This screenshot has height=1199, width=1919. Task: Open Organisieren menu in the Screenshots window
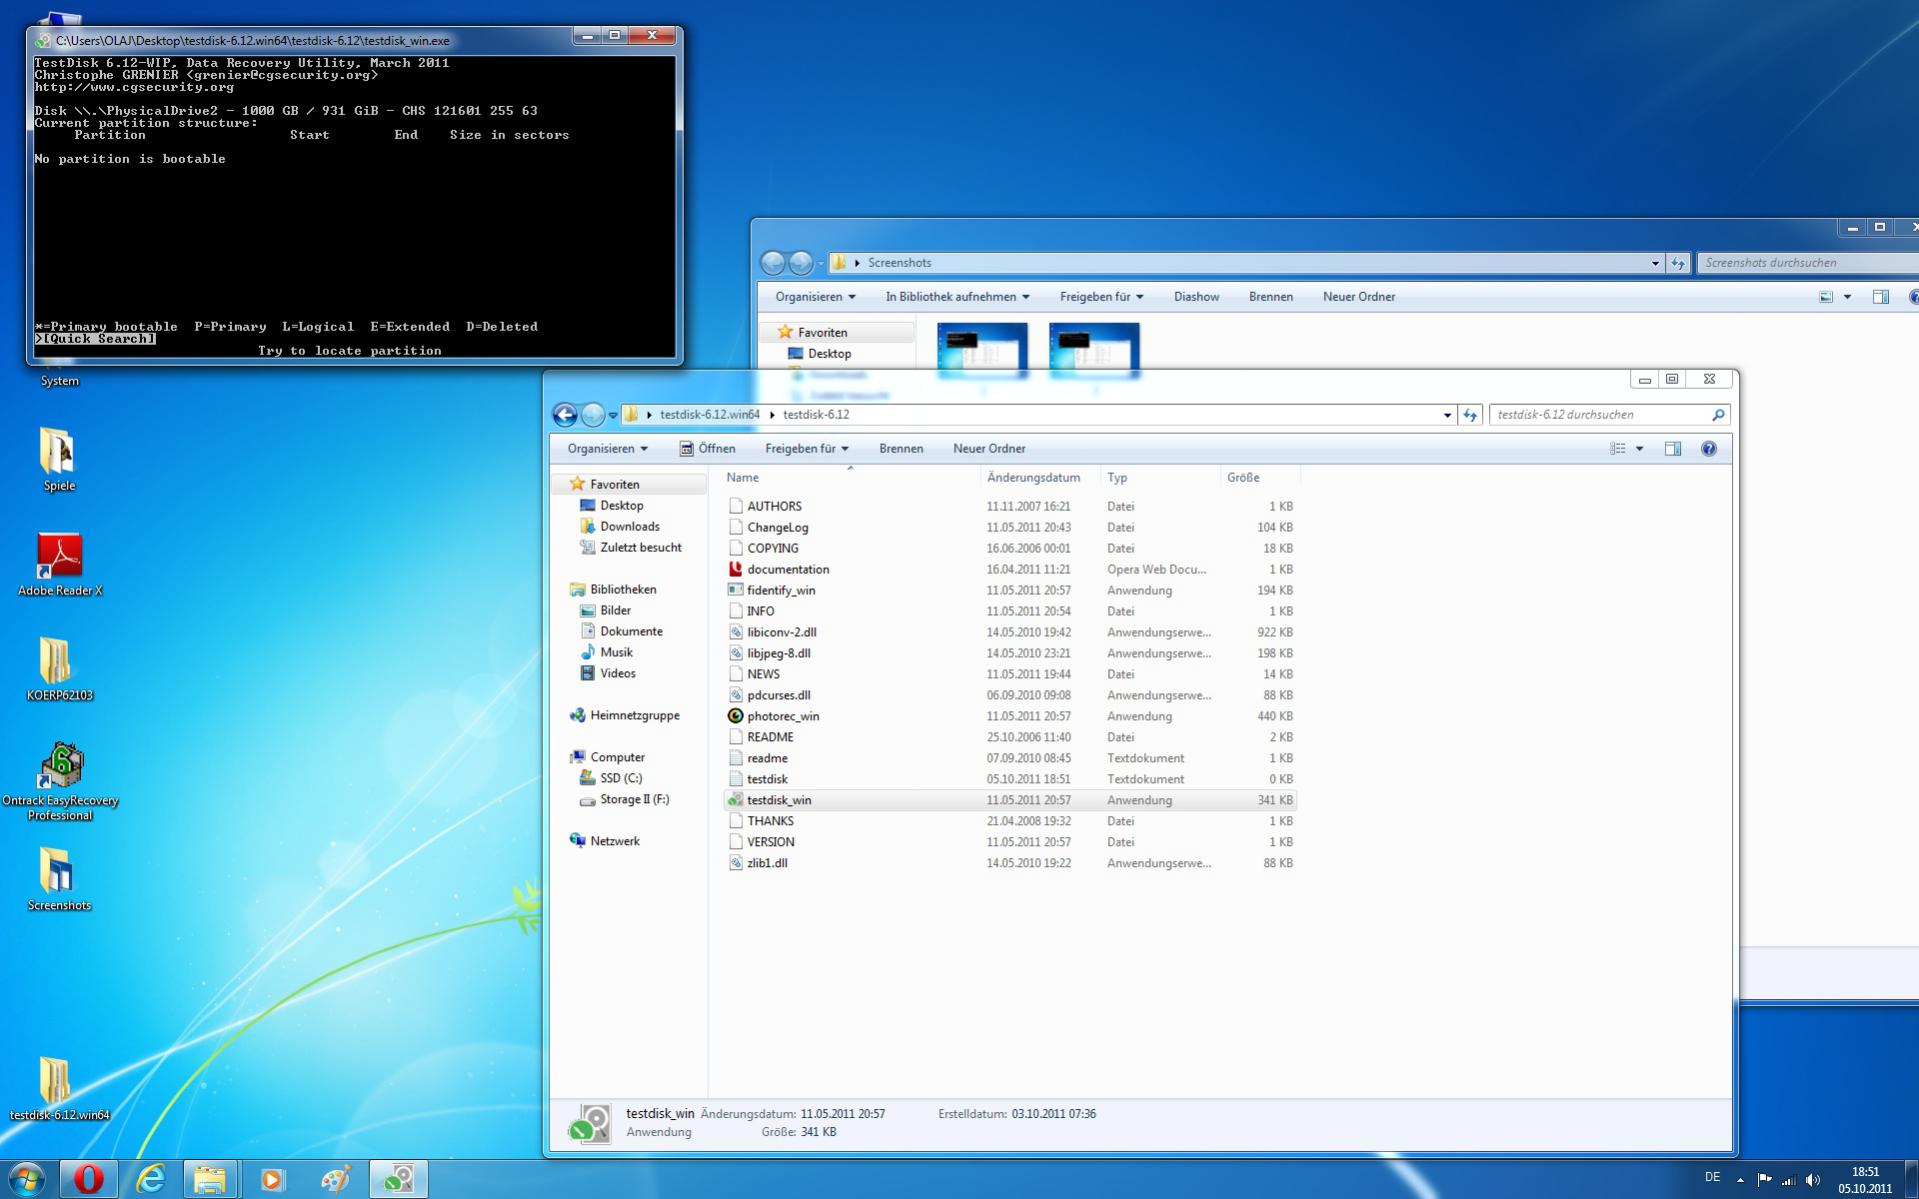(815, 297)
